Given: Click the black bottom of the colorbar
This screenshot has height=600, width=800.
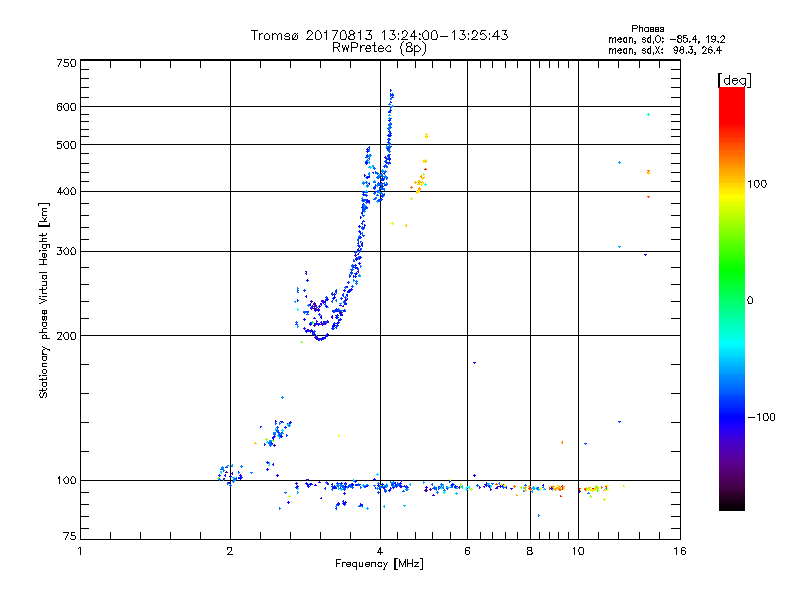Looking at the screenshot, I should pos(732,503).
